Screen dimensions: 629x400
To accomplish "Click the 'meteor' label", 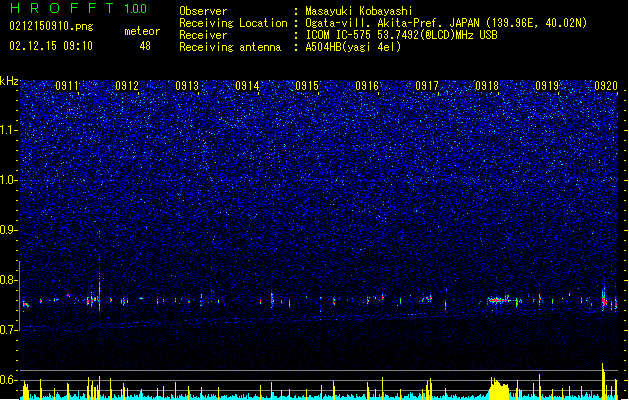I will 142,31.
